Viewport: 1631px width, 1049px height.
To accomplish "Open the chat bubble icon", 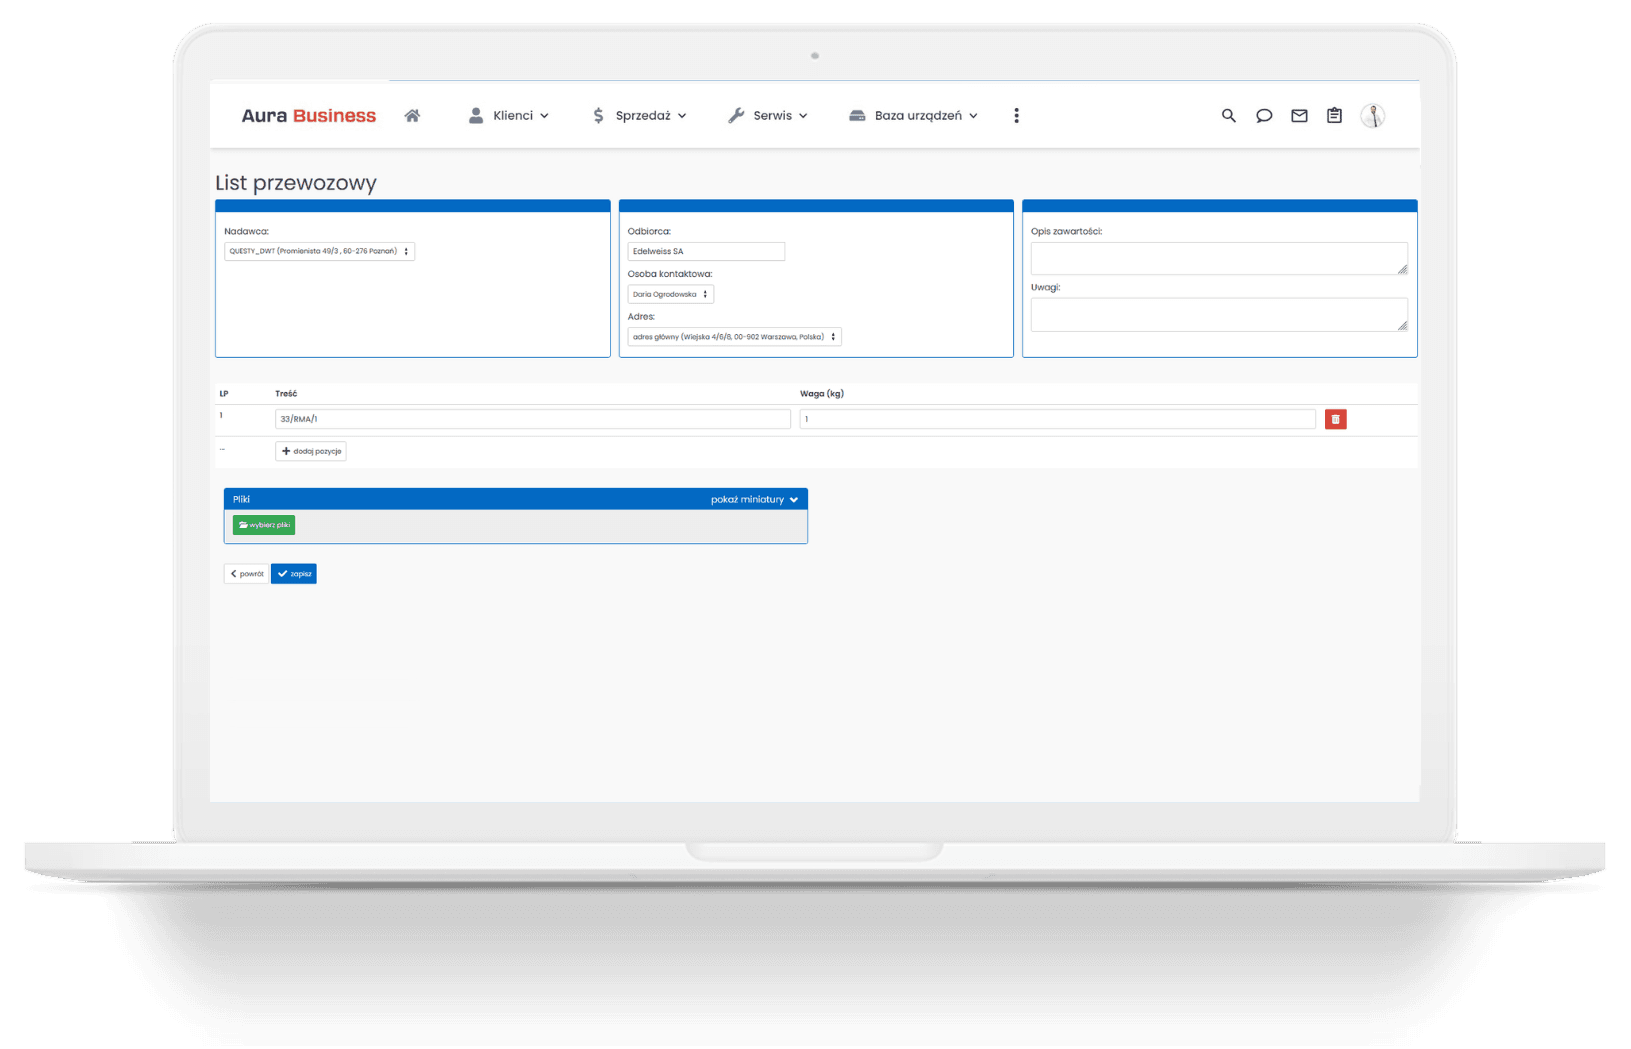I will click(1264, 116).
